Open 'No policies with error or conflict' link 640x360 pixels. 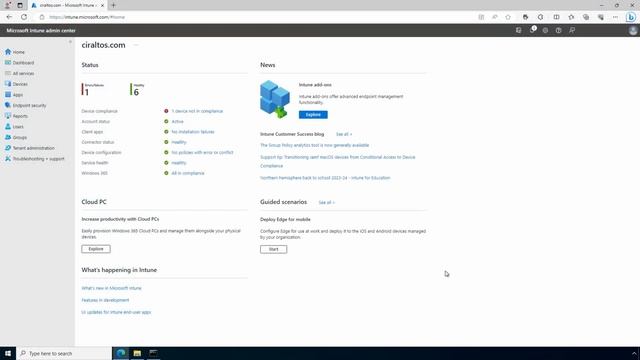[x=202, y=152]
